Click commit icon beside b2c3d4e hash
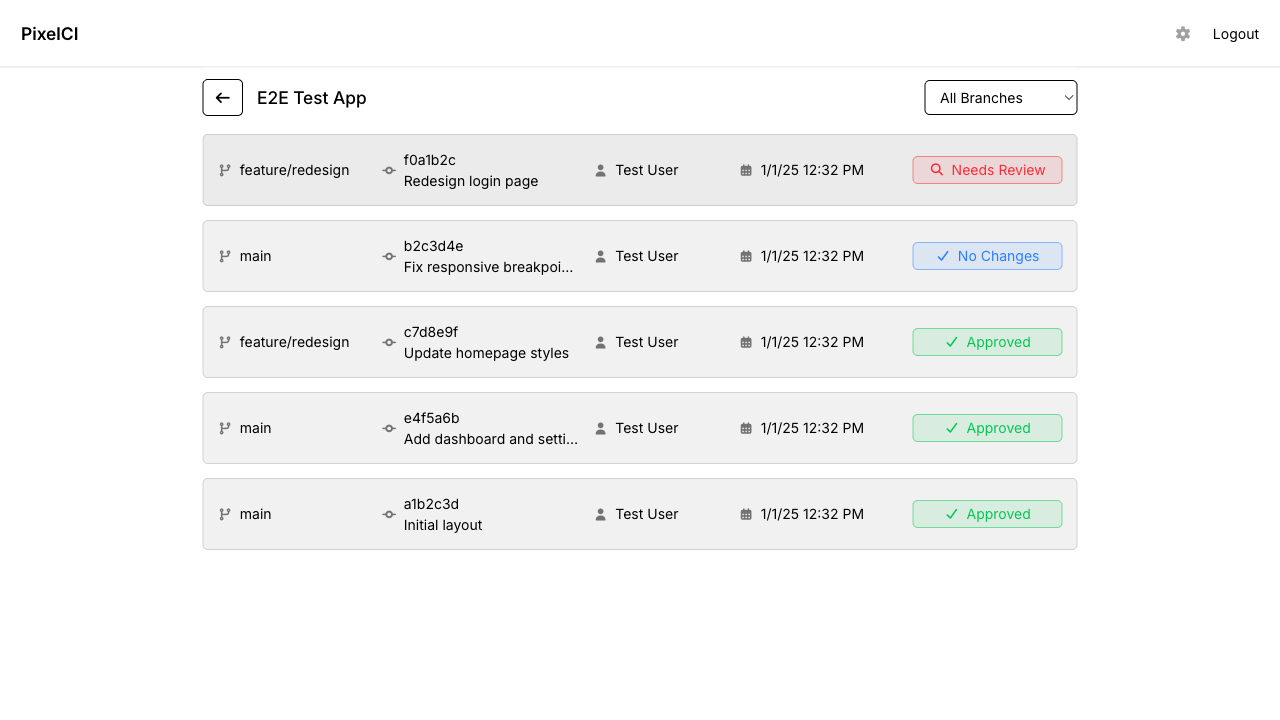 pos(389,257)
